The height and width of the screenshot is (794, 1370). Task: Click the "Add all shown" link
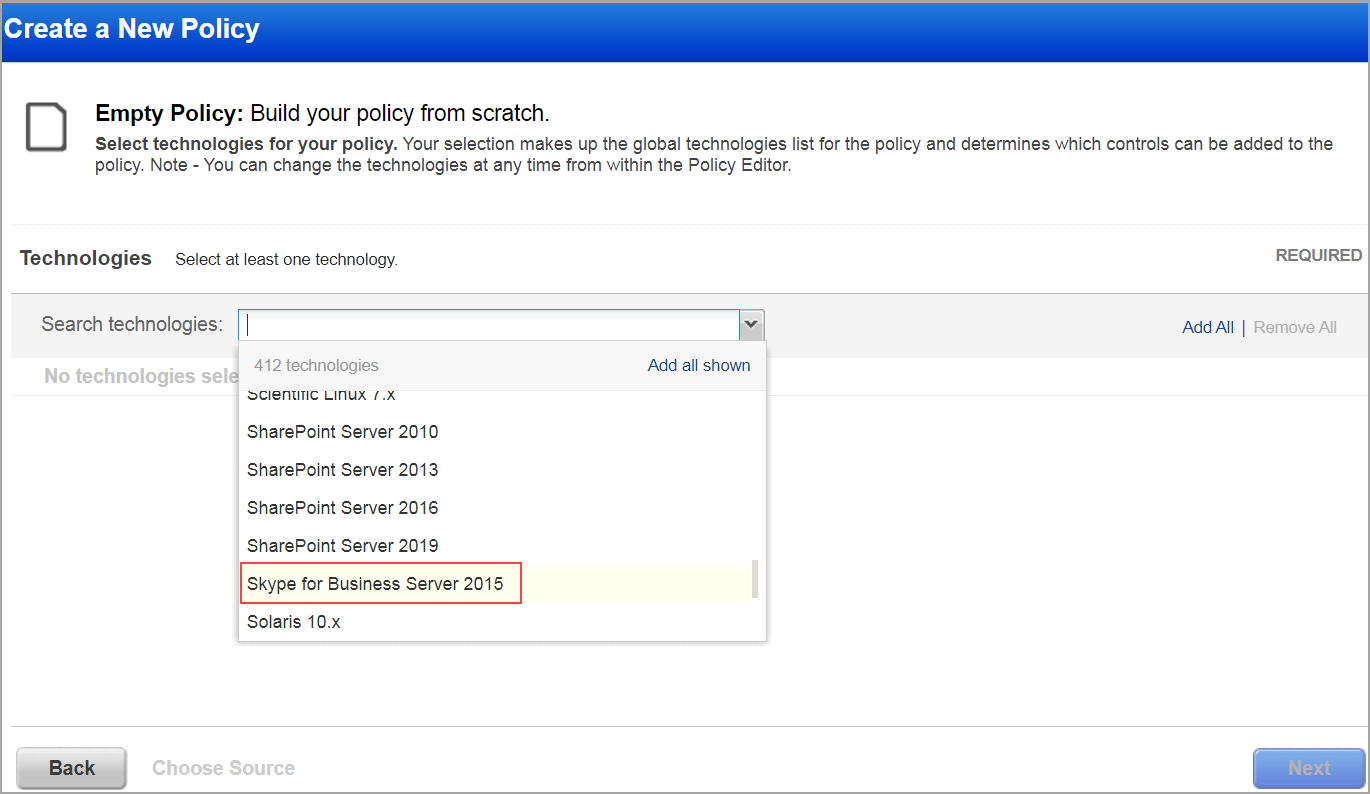pos(698,365)
